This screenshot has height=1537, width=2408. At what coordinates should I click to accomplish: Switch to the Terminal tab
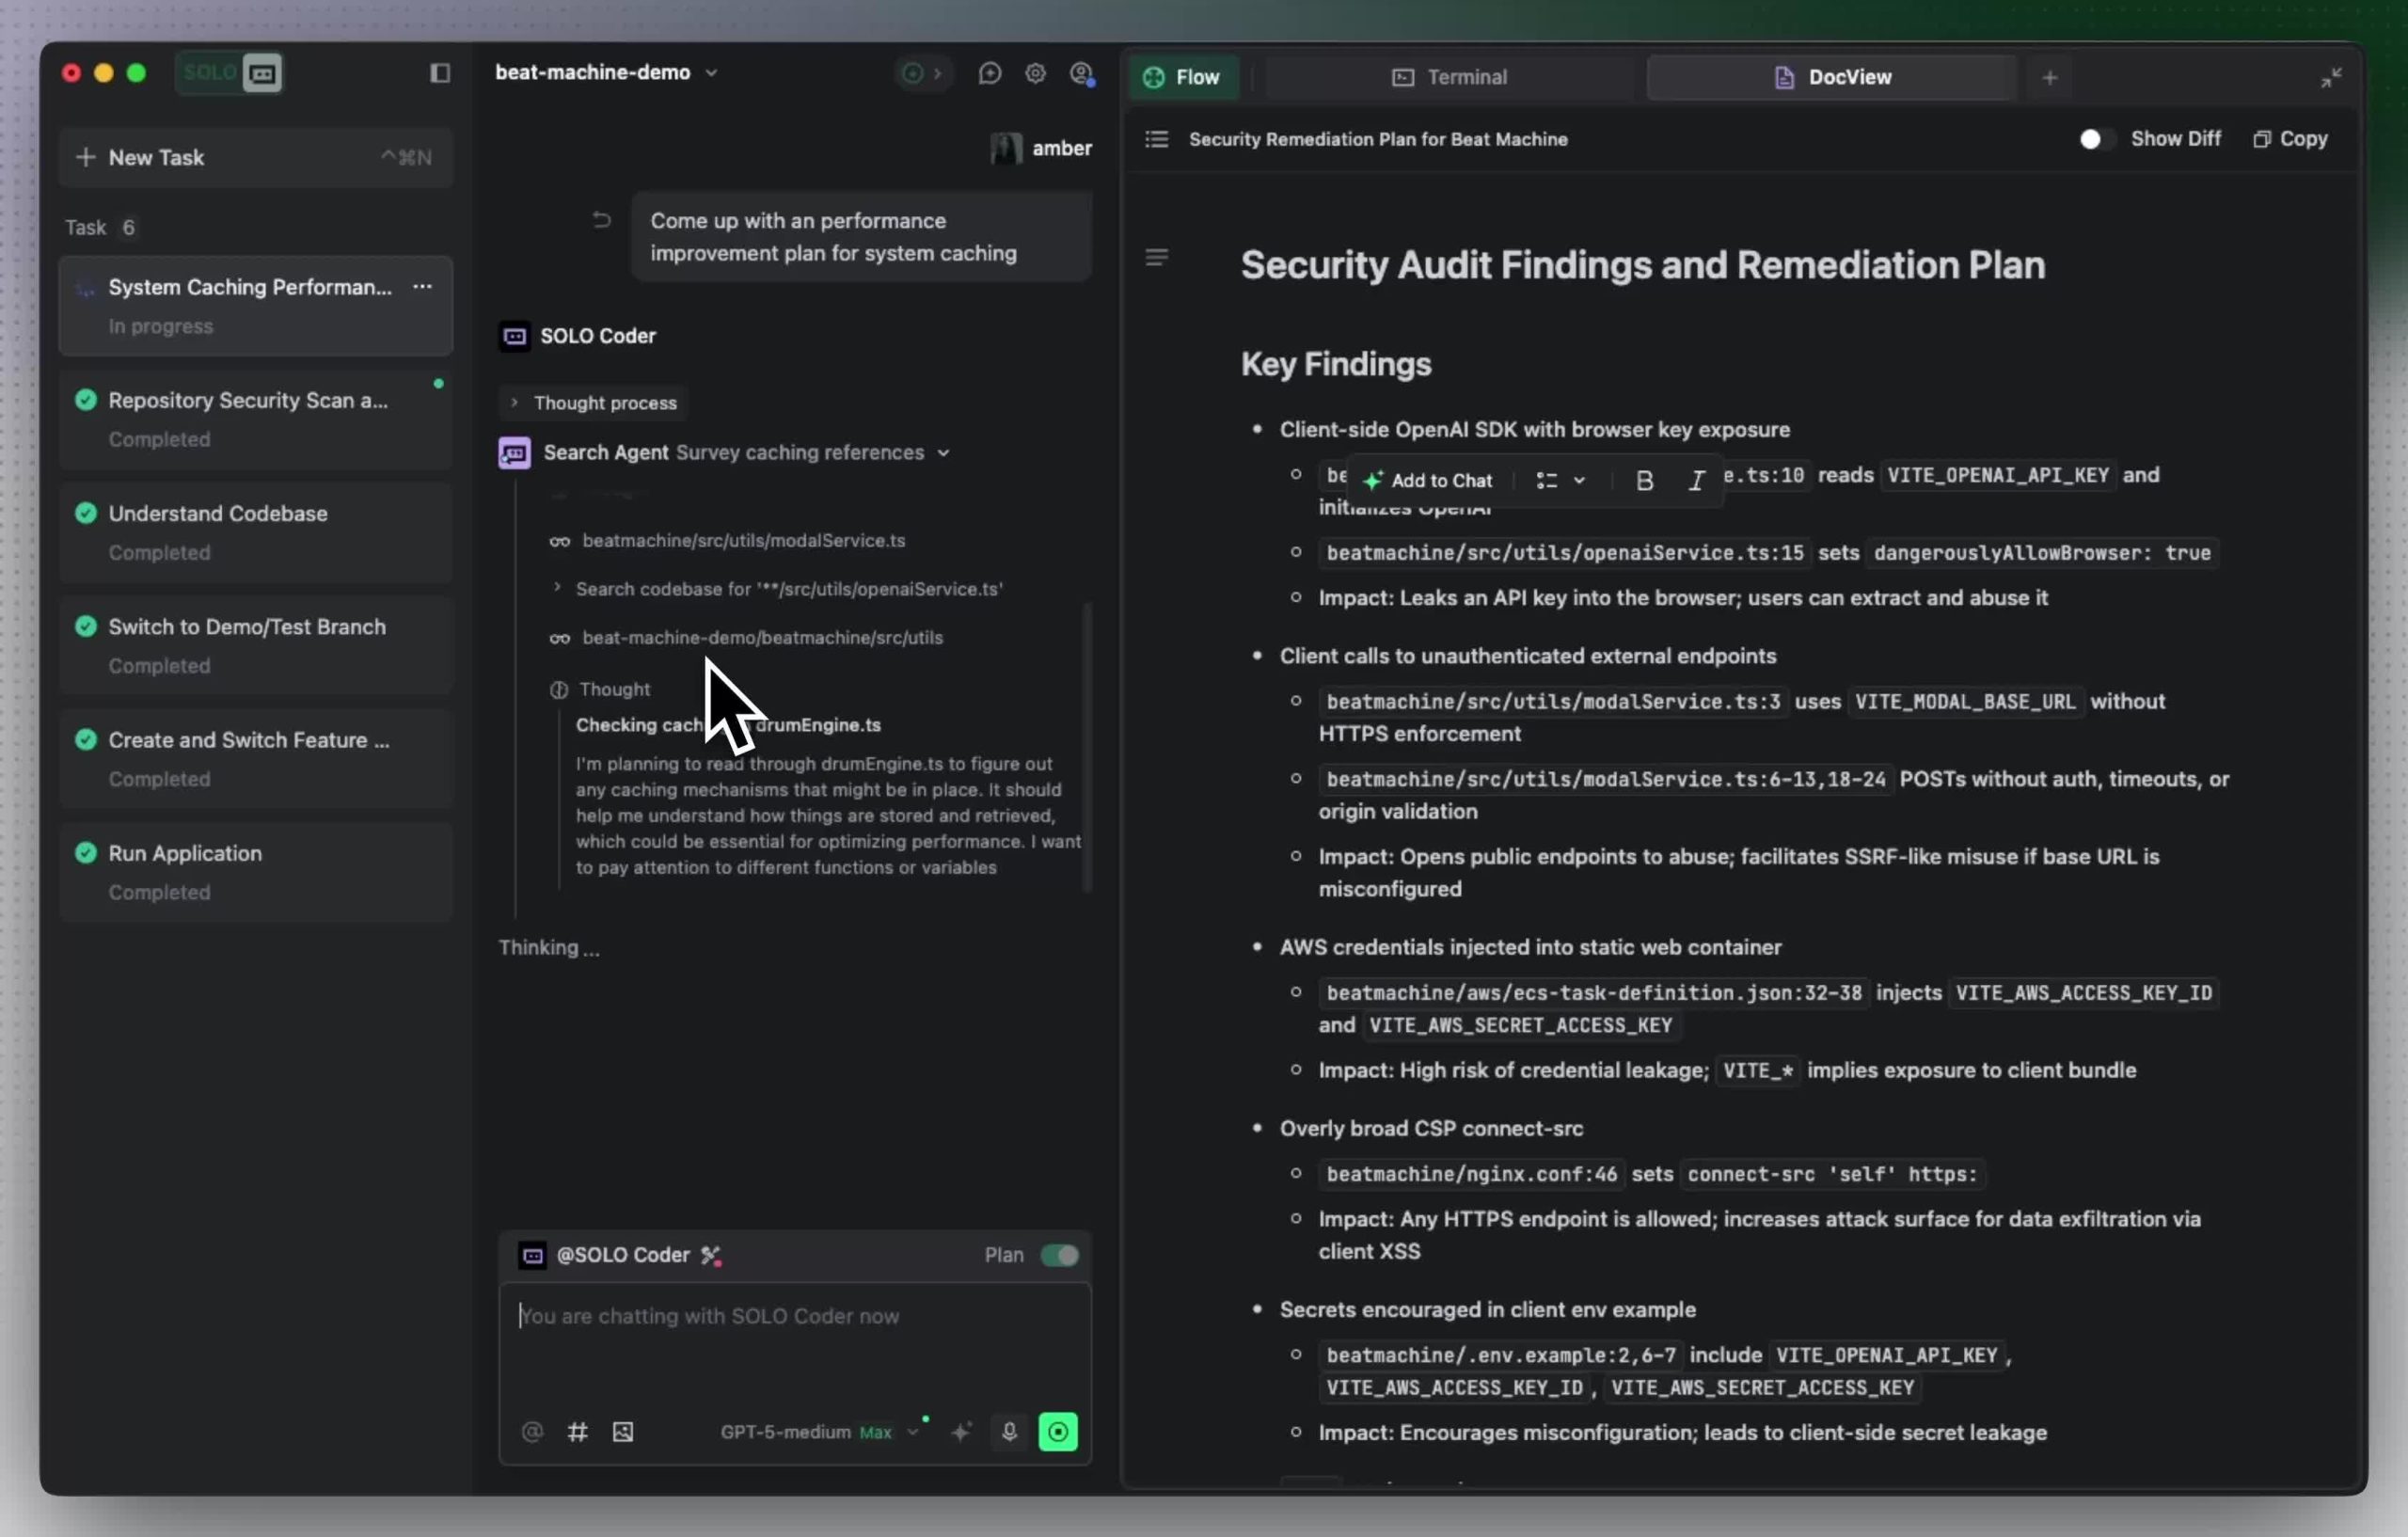click(x=1449, y=77)
